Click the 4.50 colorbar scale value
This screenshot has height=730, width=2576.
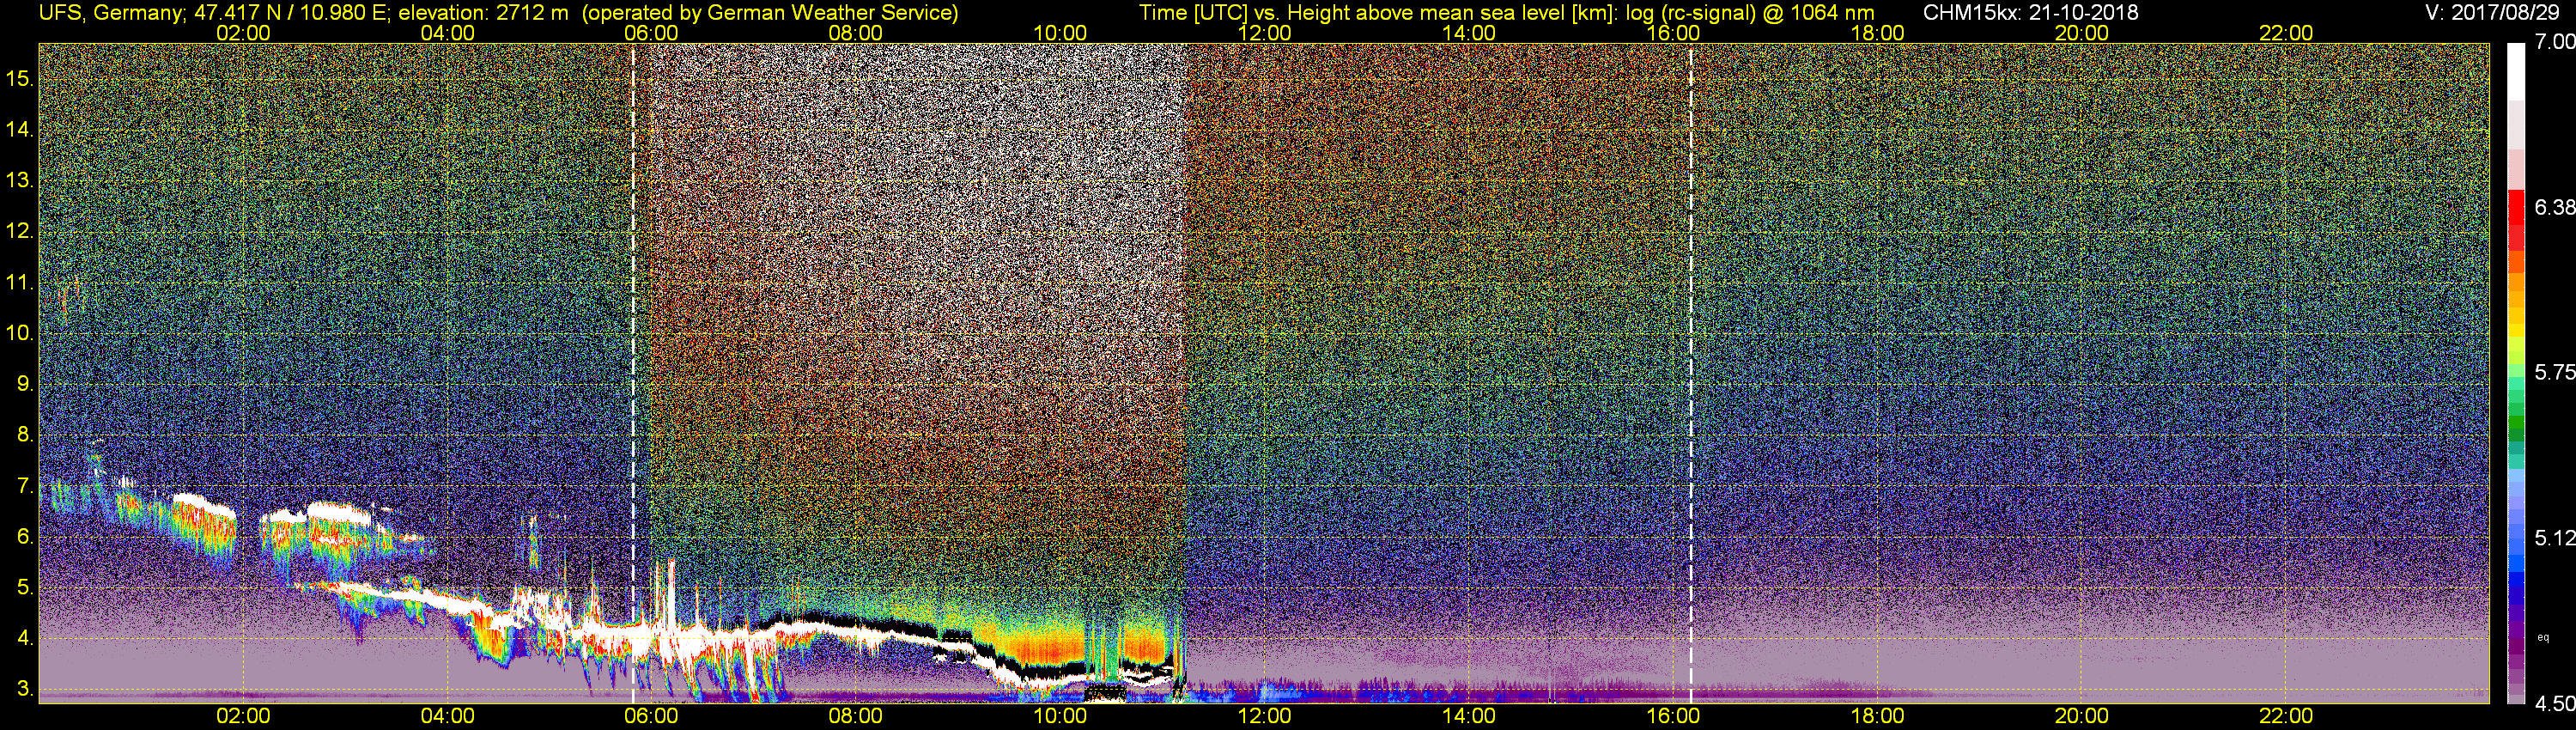click(x=2554, y=704)
